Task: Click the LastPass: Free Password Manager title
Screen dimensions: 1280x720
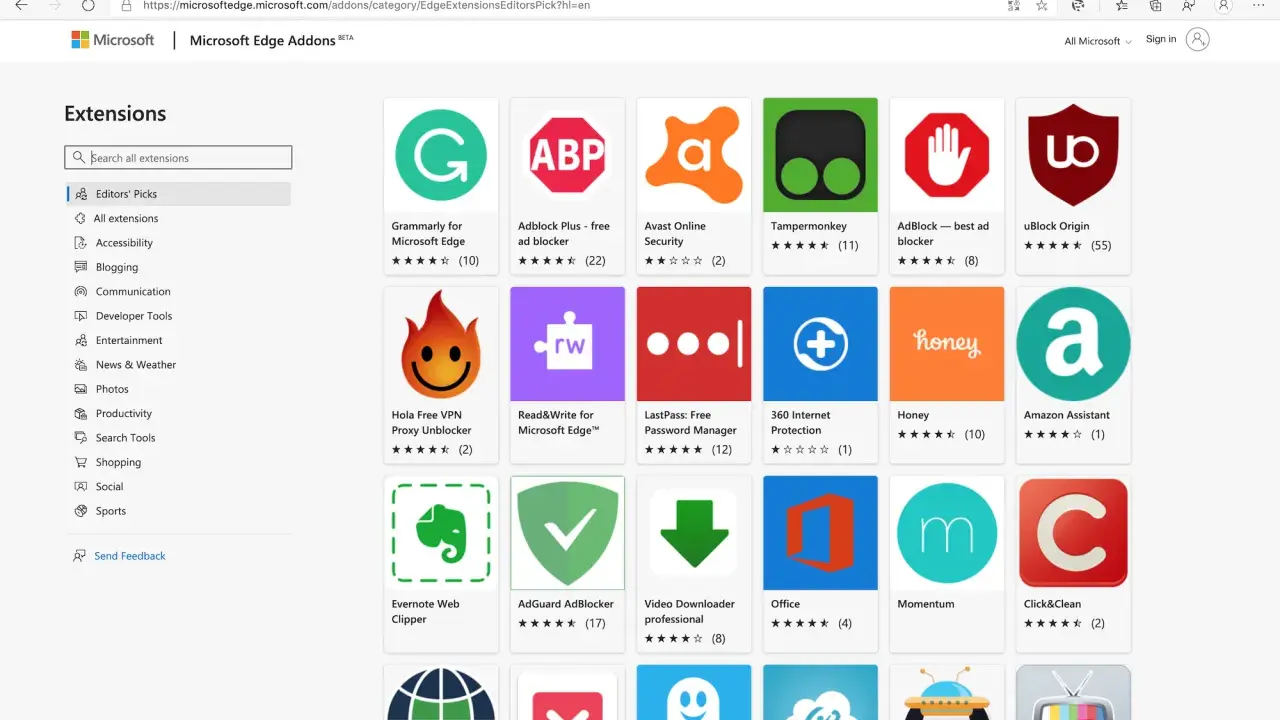Action: click(x=691, y=422)
